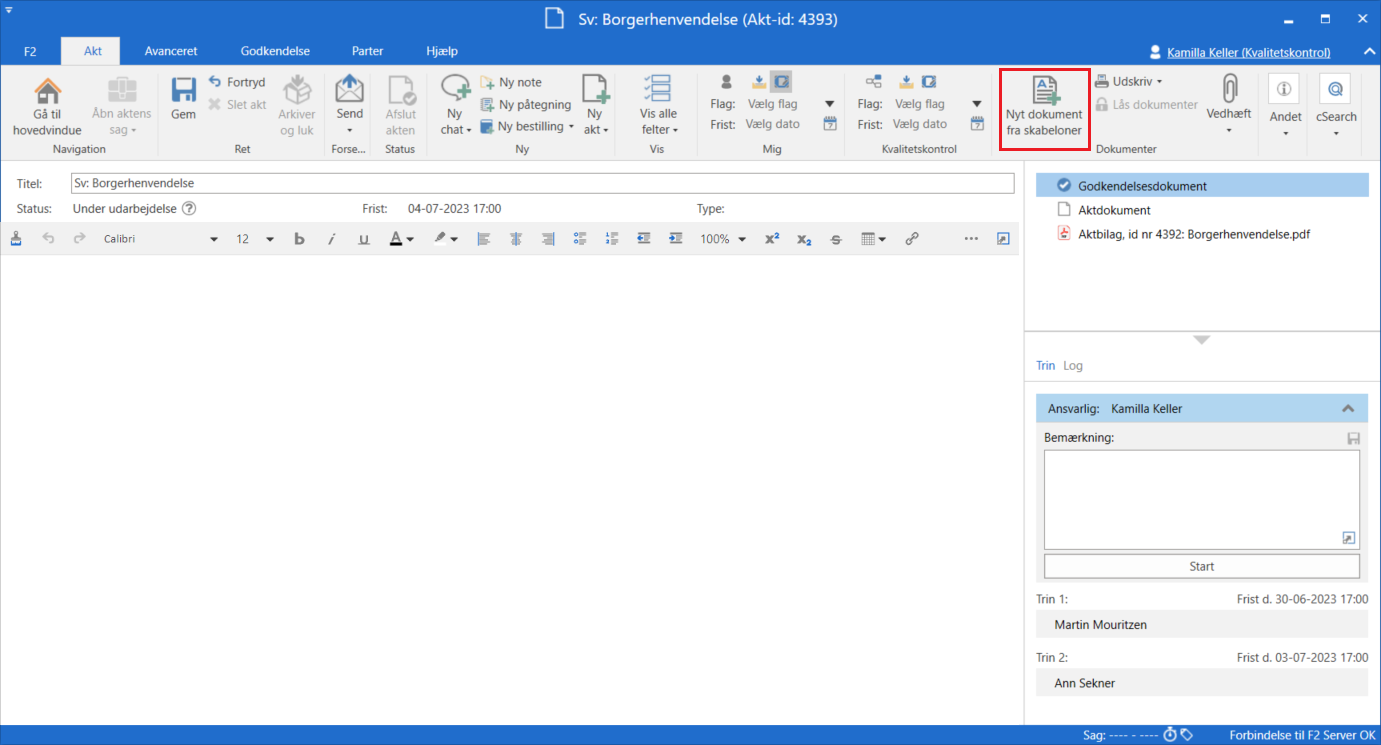
Task: Open the Vedhæft paperclip menu
Action: point(1229,106)
